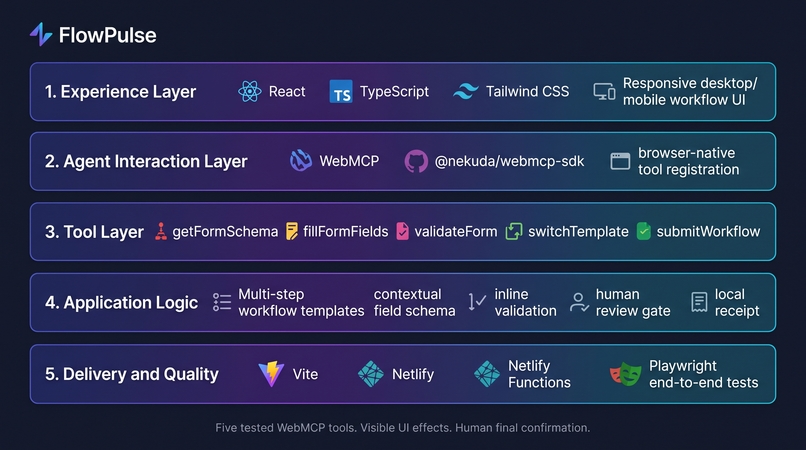Click the 'human review gate' text
The height and width of the screenshot is (450, 806).
click(633, 302)
